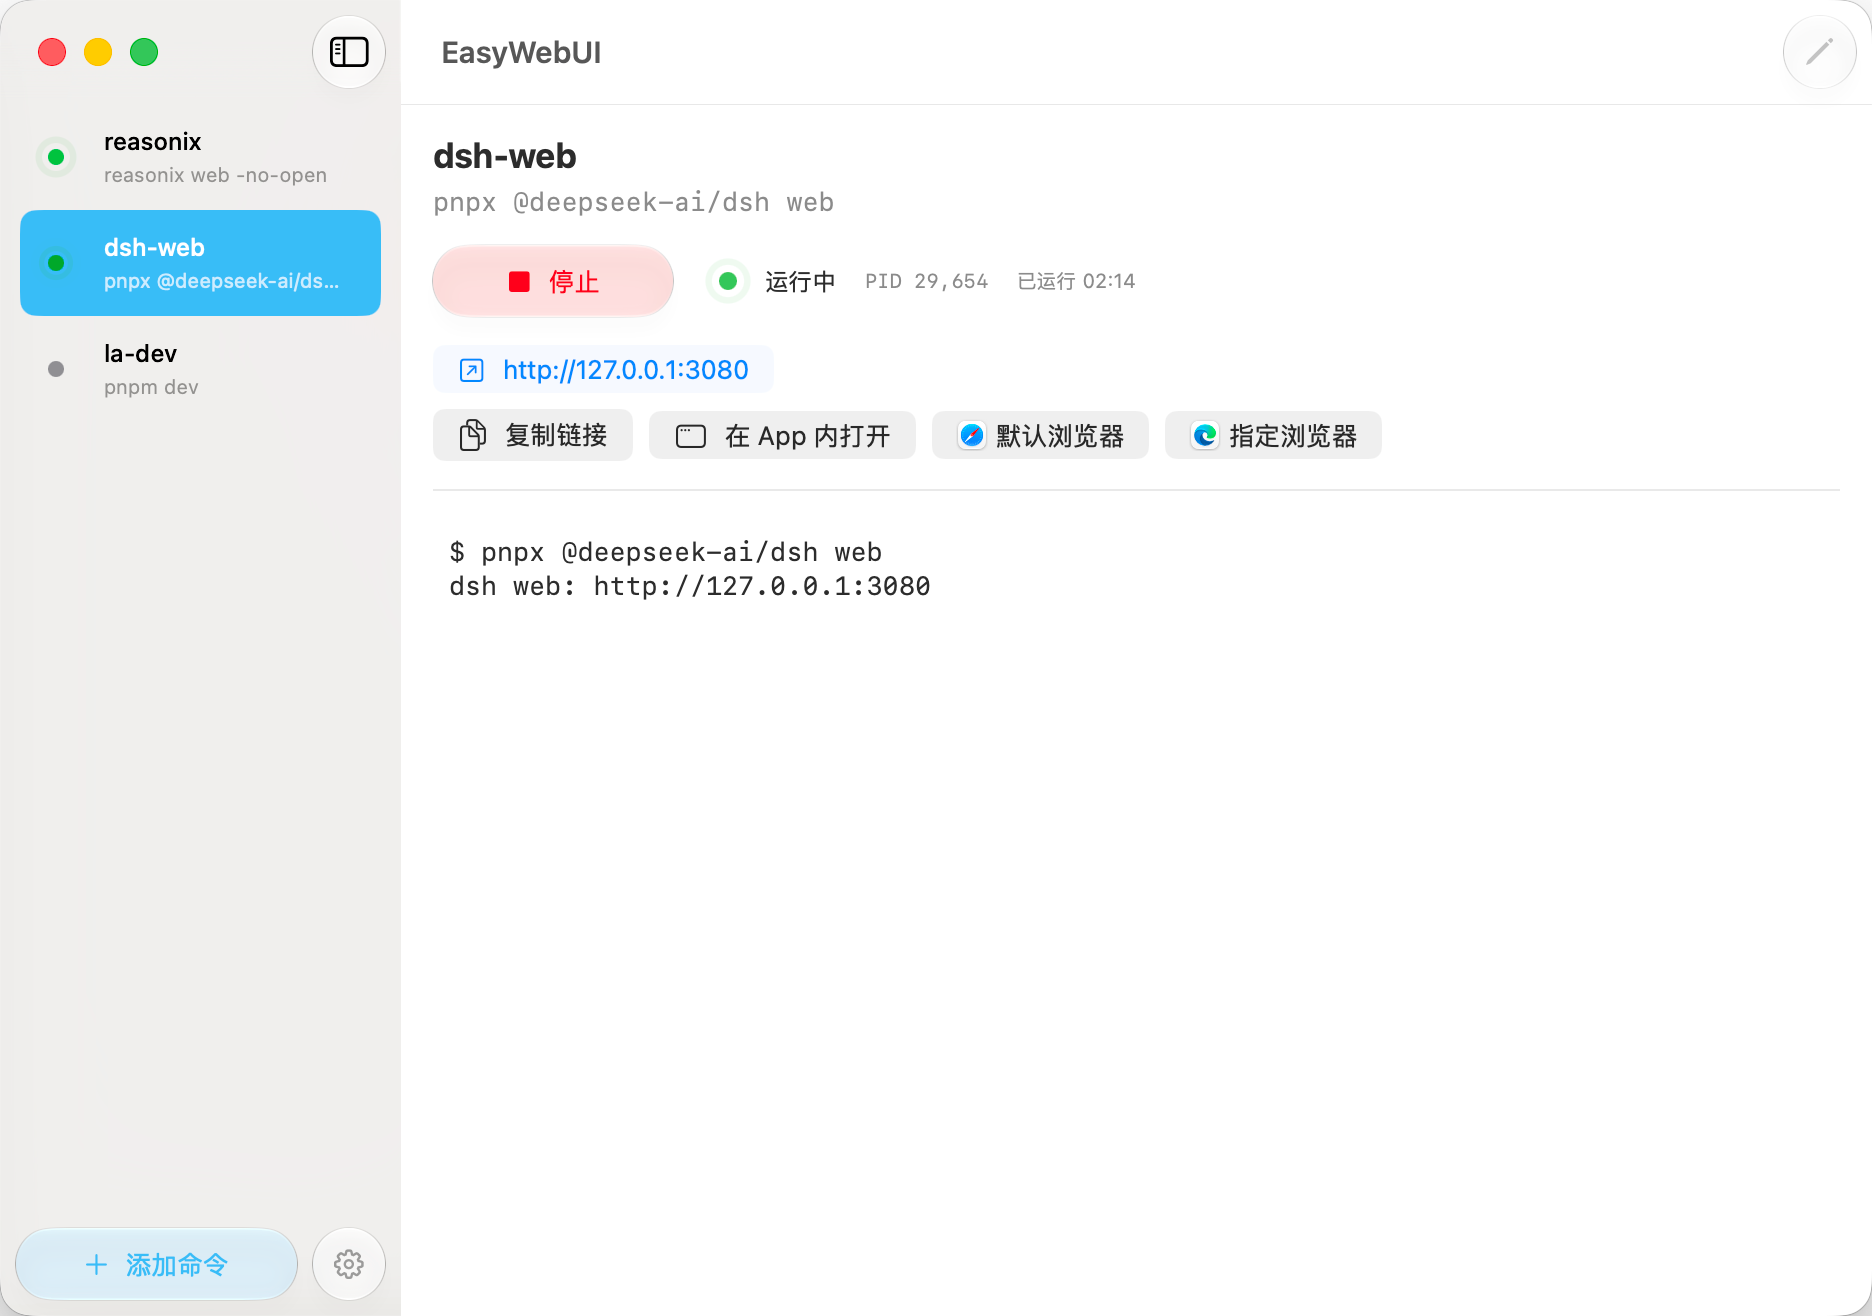Click 复制链接 button
Image resolution: width=1872 pixels, height=1316 pixels.
coord(533,435)
